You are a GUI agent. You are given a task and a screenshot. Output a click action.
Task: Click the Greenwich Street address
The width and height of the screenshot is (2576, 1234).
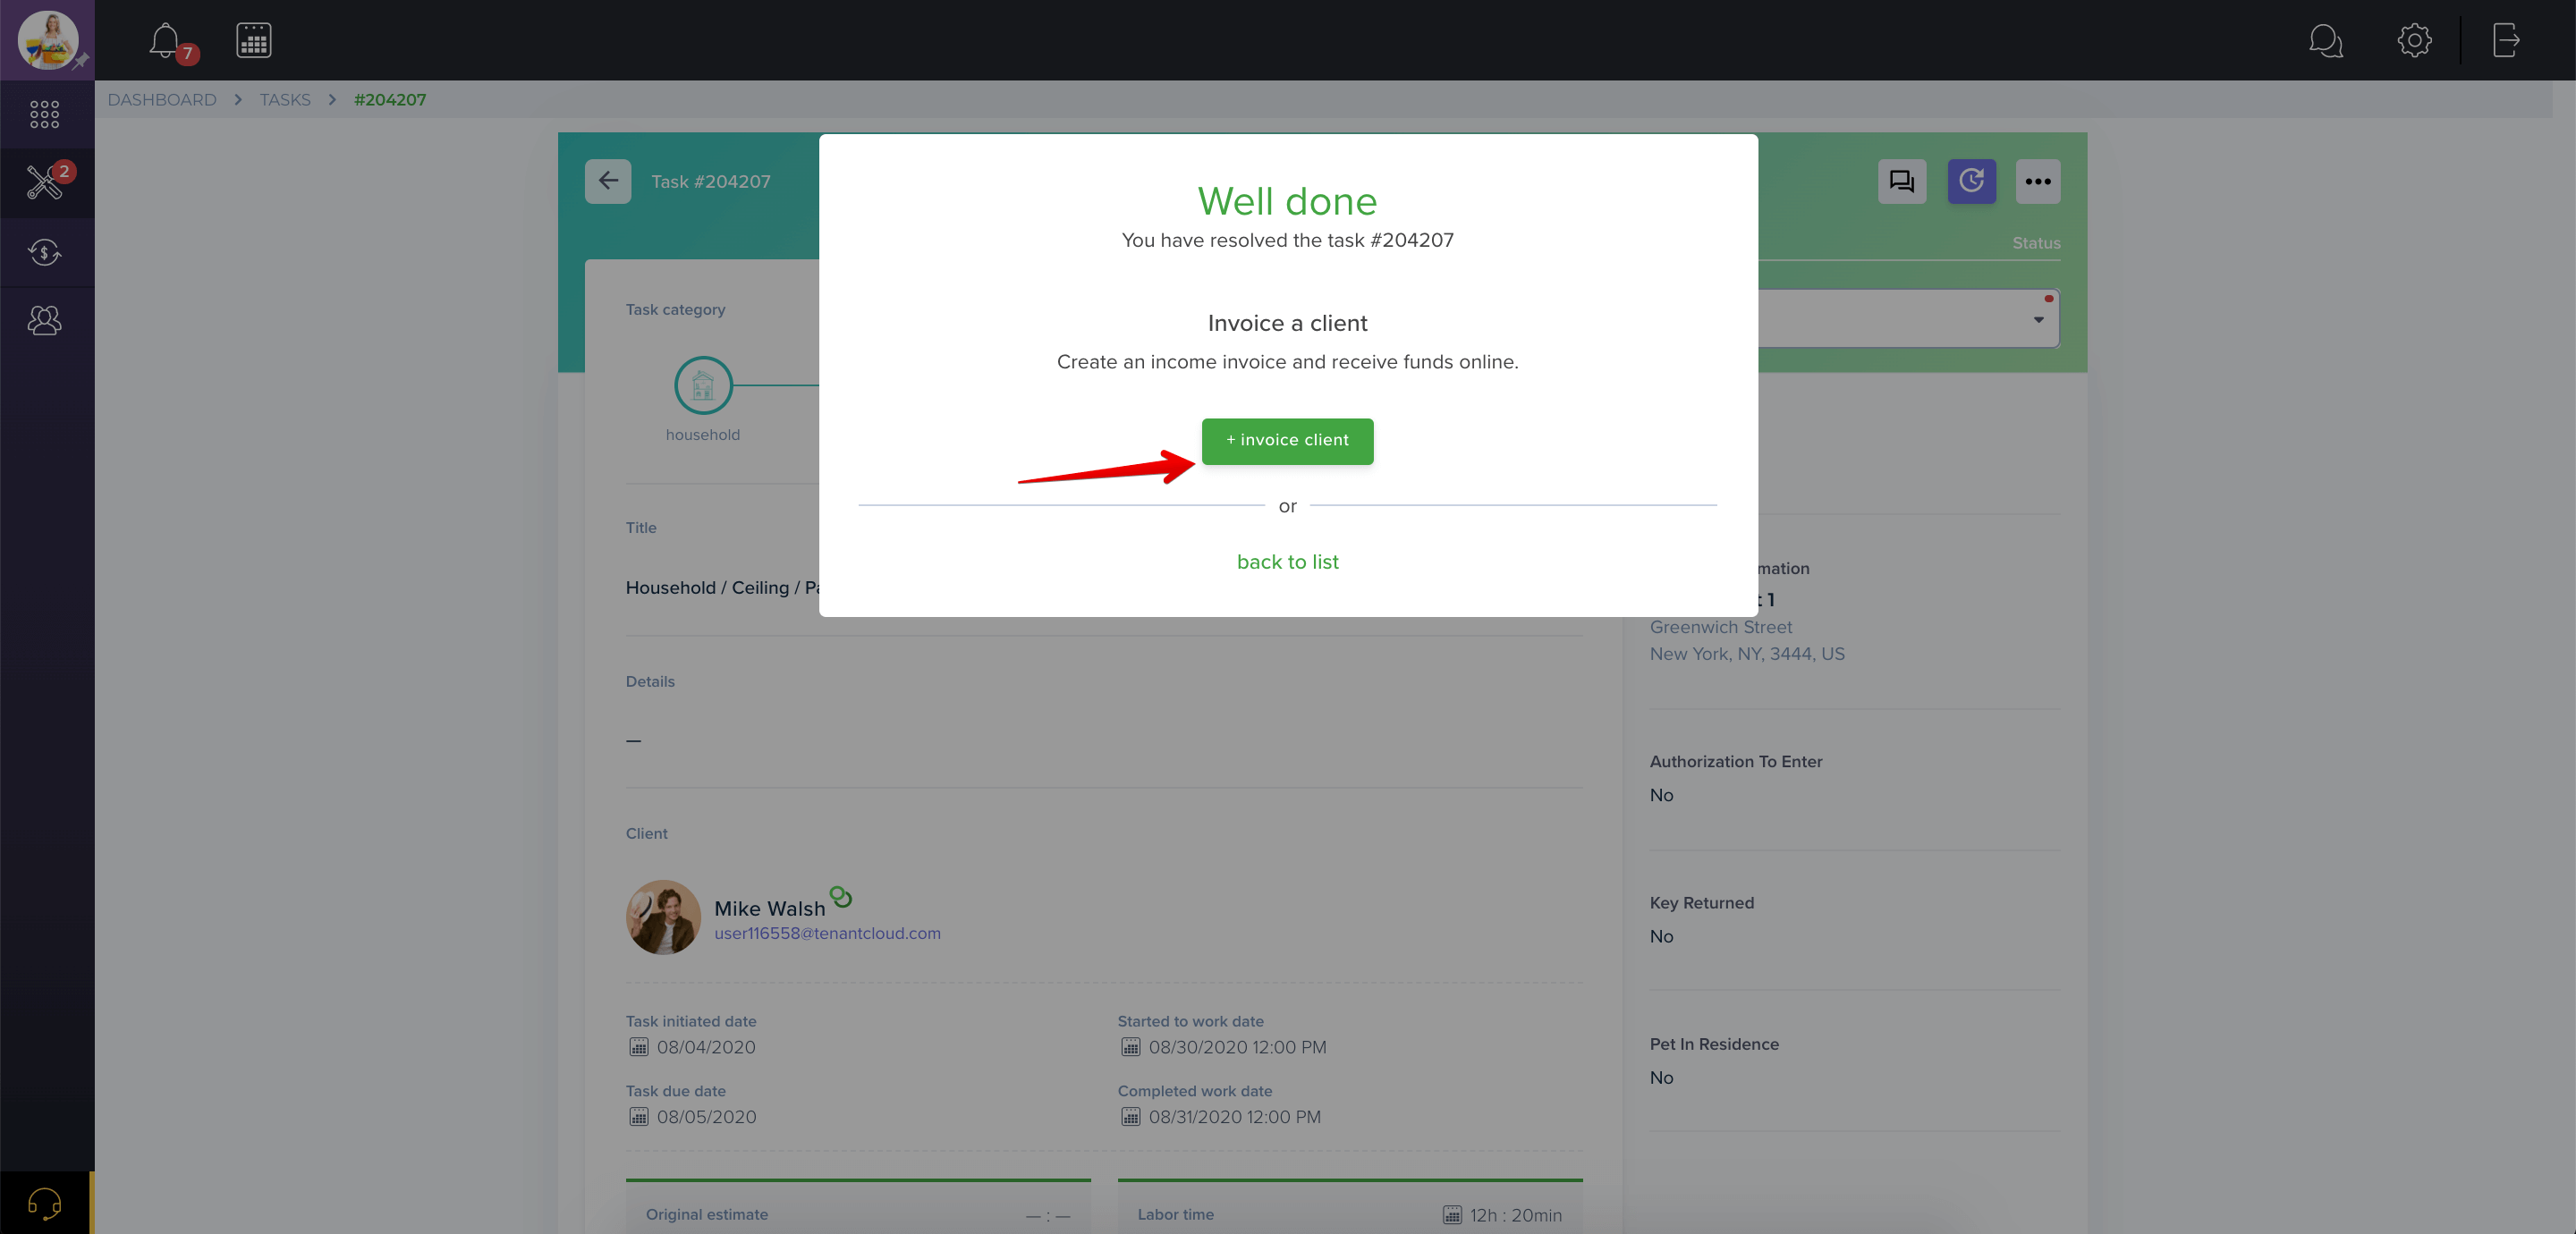1720,627
